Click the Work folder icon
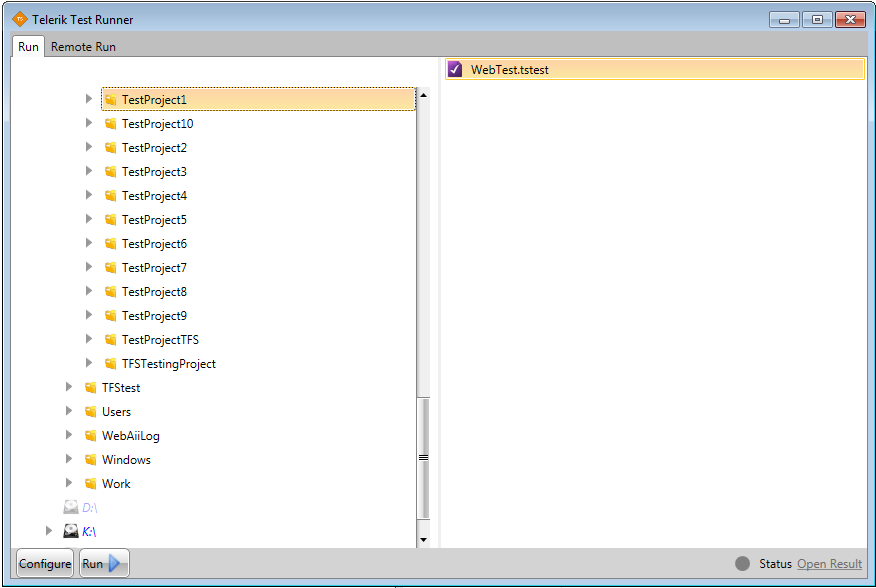Image resolution: width=876 pixels, height=588 pixels. 91,484
